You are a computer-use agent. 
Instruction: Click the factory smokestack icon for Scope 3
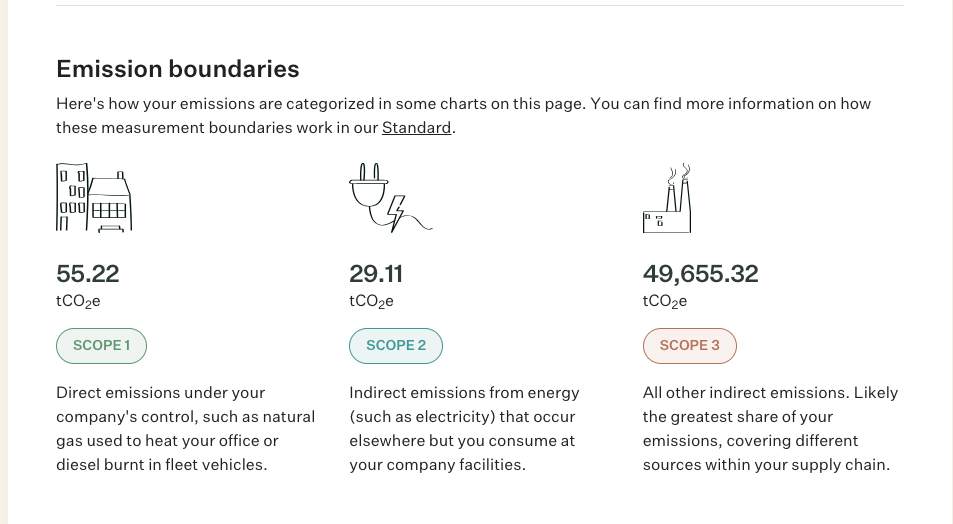click(x=667, y=198)
